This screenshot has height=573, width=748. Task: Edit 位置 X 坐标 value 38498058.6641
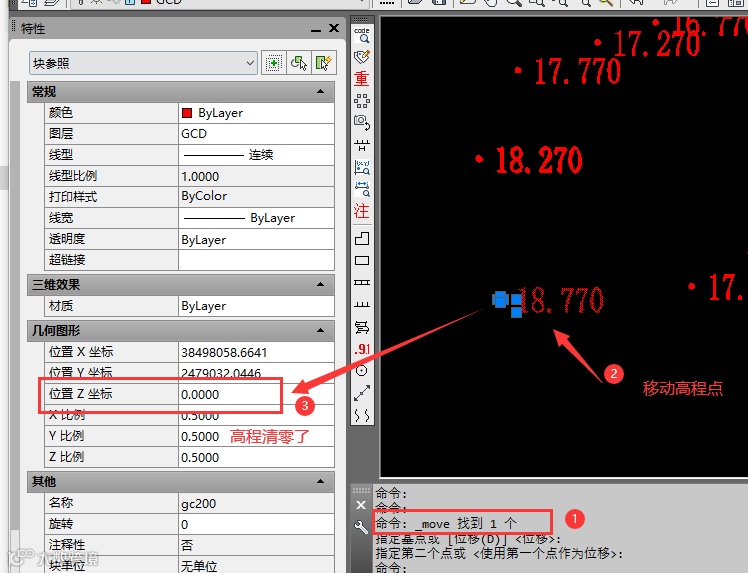[x=256, y=352]
